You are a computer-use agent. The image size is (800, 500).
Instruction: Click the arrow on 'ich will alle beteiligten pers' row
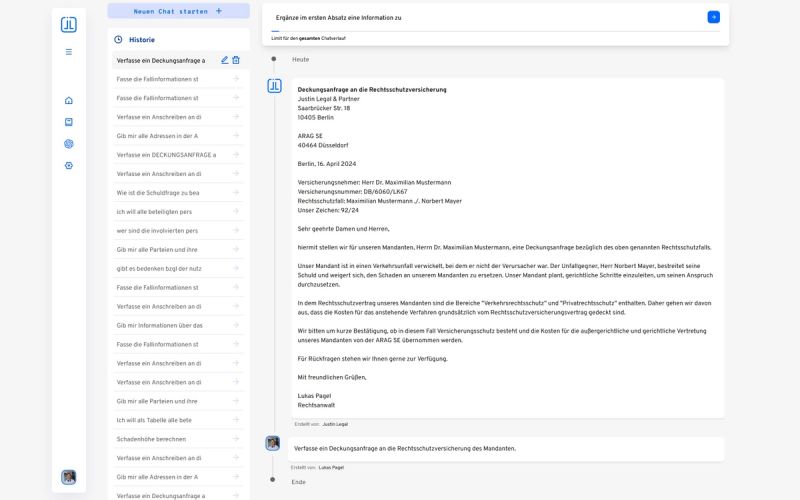click(236, 211)
